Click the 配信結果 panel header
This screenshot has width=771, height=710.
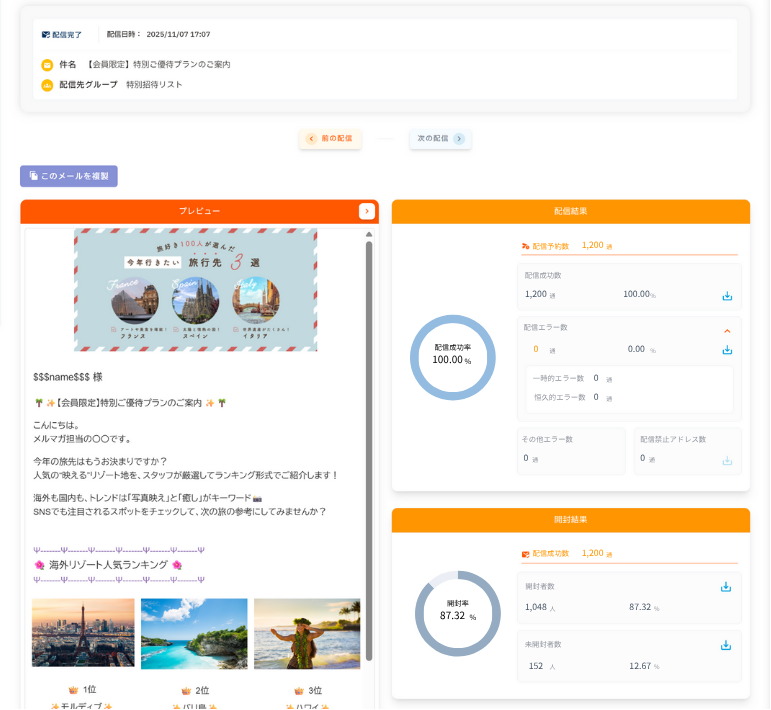(570, 212)
